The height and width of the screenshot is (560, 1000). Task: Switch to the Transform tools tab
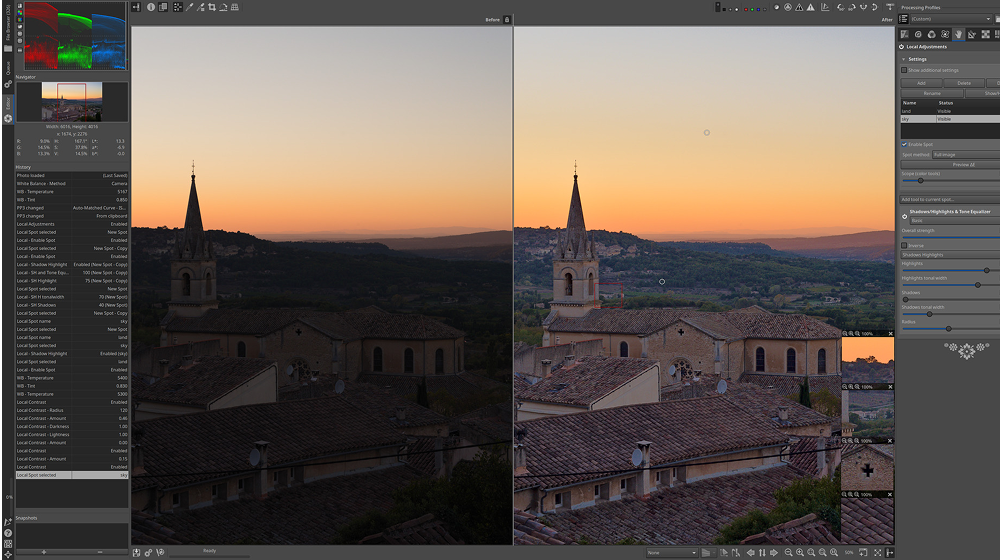[971, 34]
